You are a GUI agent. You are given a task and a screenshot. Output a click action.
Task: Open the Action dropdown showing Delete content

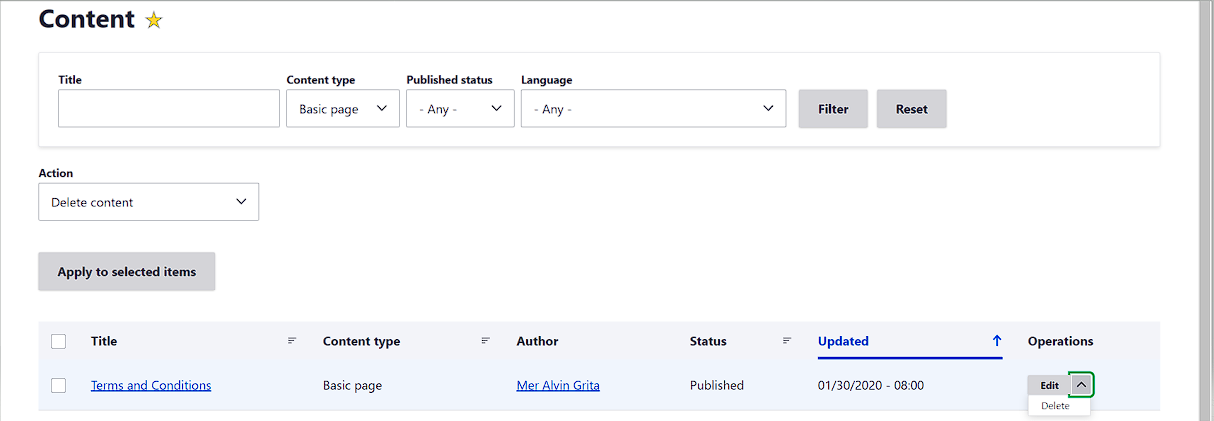148,202
